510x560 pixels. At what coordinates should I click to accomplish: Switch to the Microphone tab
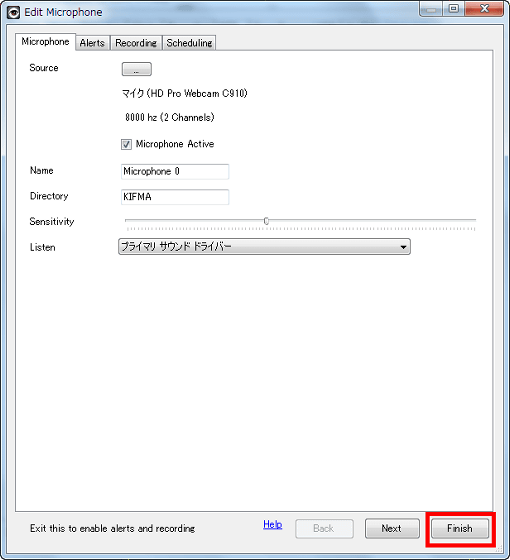coord(45,42)
